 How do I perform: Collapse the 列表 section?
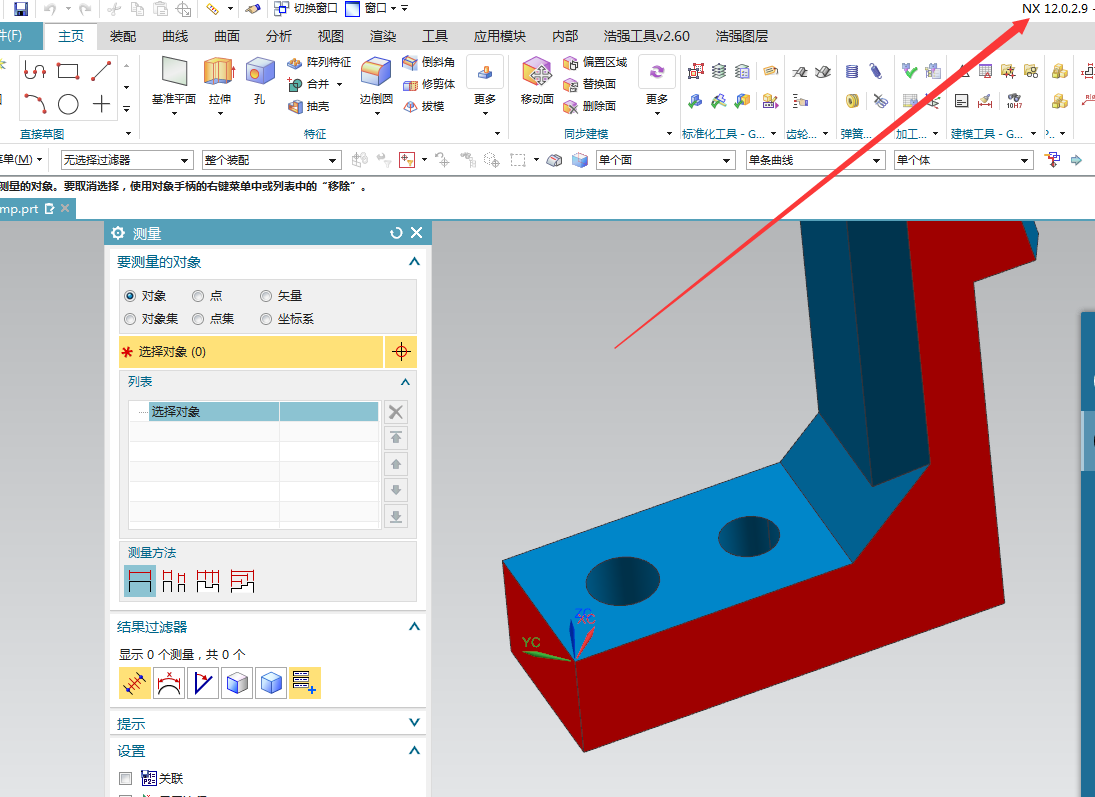click(x=405, y=382)
